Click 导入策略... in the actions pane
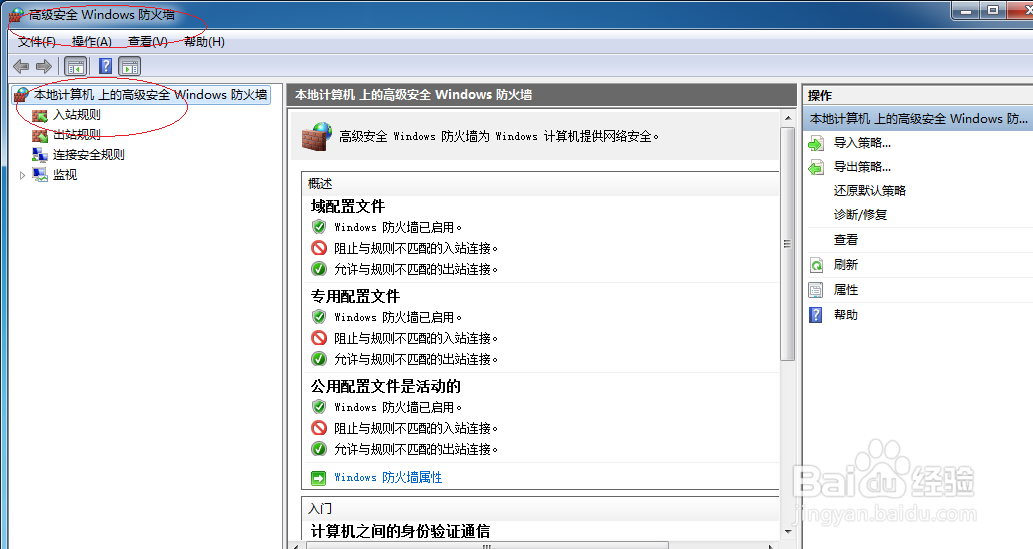1033x549 pixels. [862, 142]
